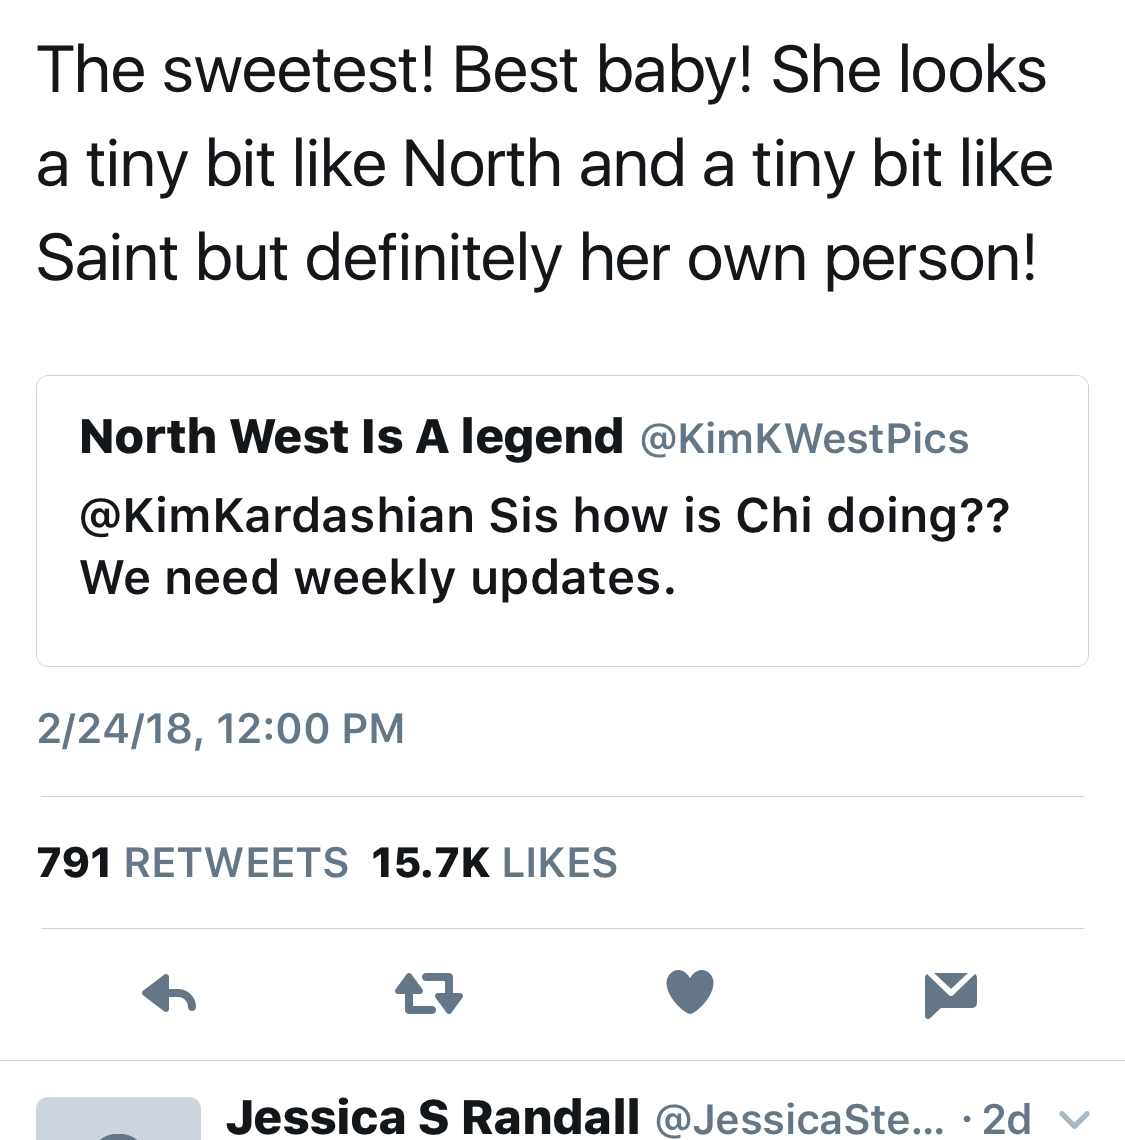This screenshot has height=1140, width=1125.
Task: Click the @JessicaSte... handle
Action: coord(799,1119)
